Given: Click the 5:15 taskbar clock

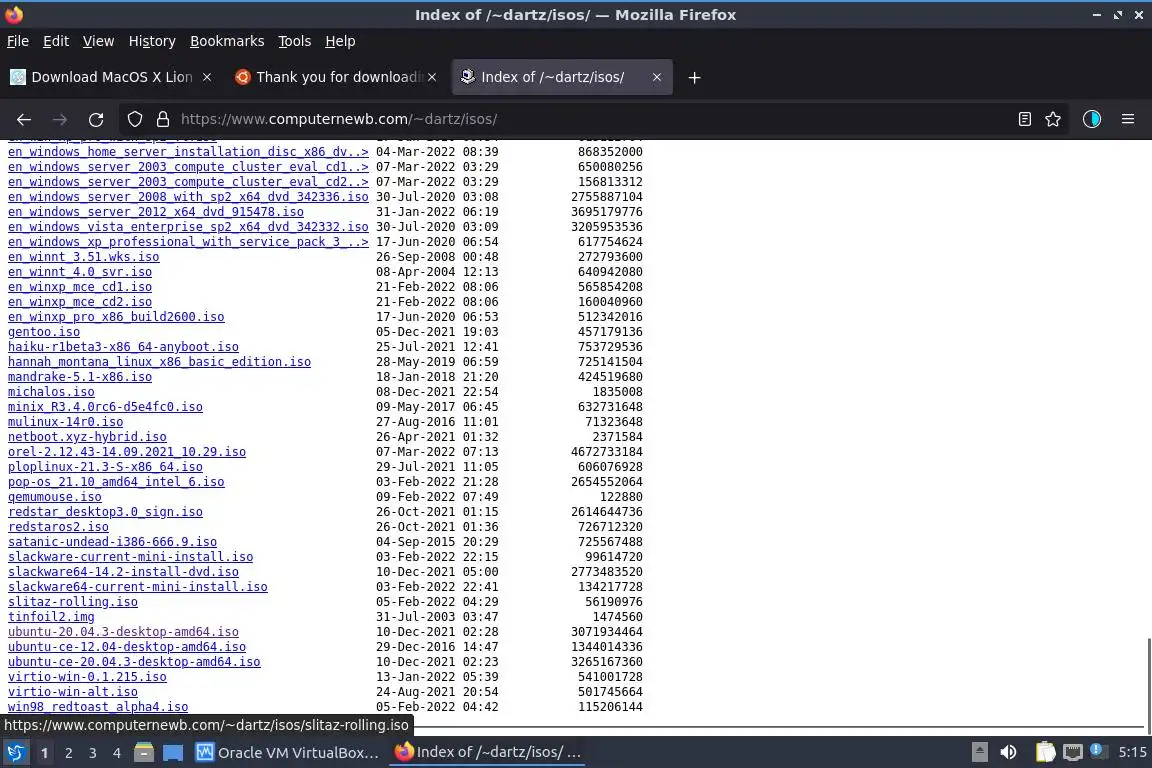Looking at the screenshot, I should (x=1132, y=753).
